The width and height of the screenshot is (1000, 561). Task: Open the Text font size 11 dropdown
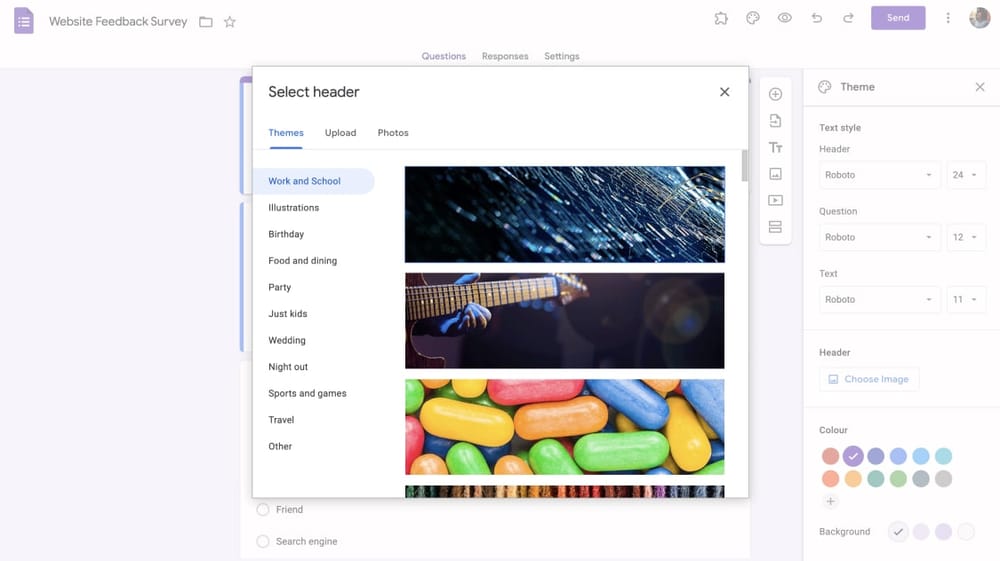pos(966,299)
